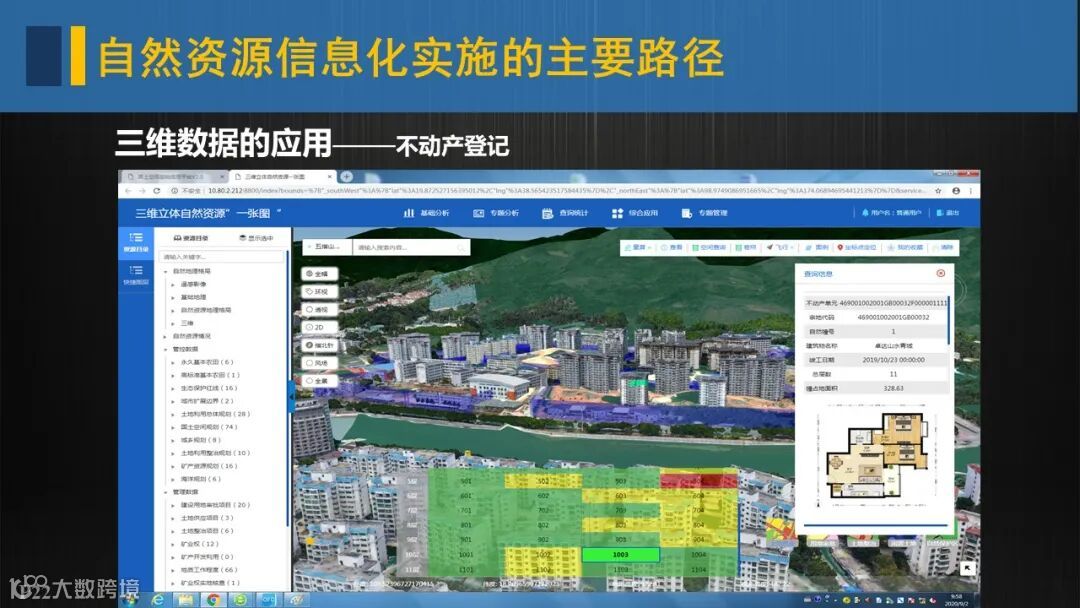Open the 飞行 flight dropdown tool
This screenshot has height=608, width=1080.
[x=780, y=247]
